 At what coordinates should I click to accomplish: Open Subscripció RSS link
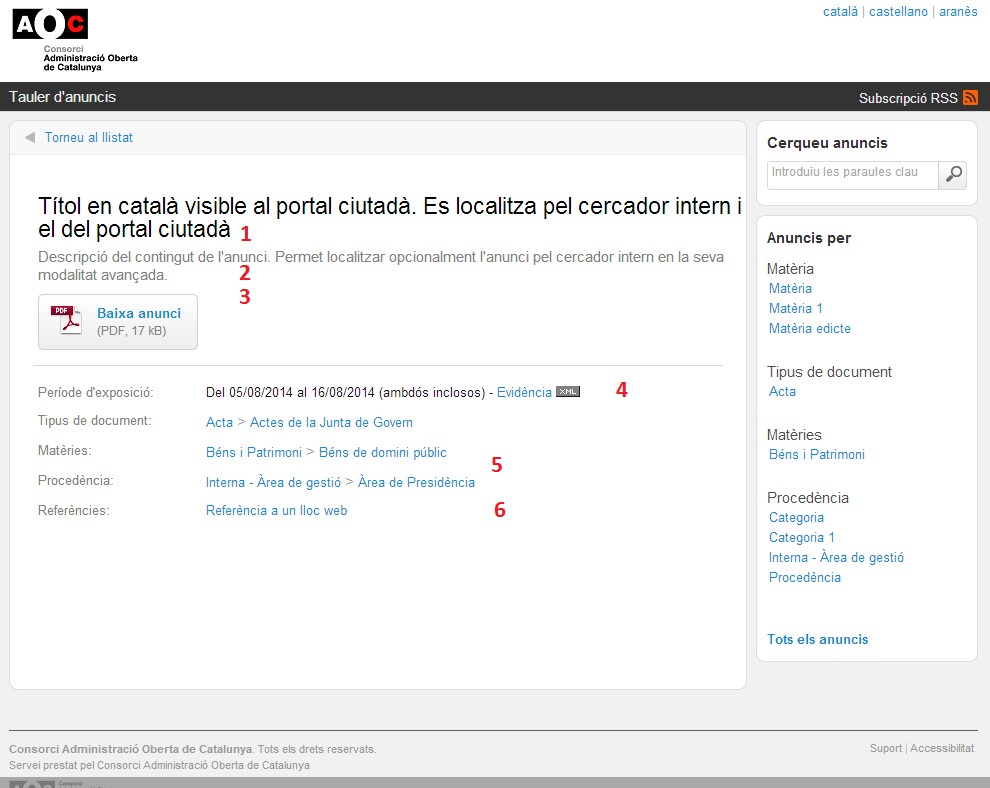pos(908,98)
